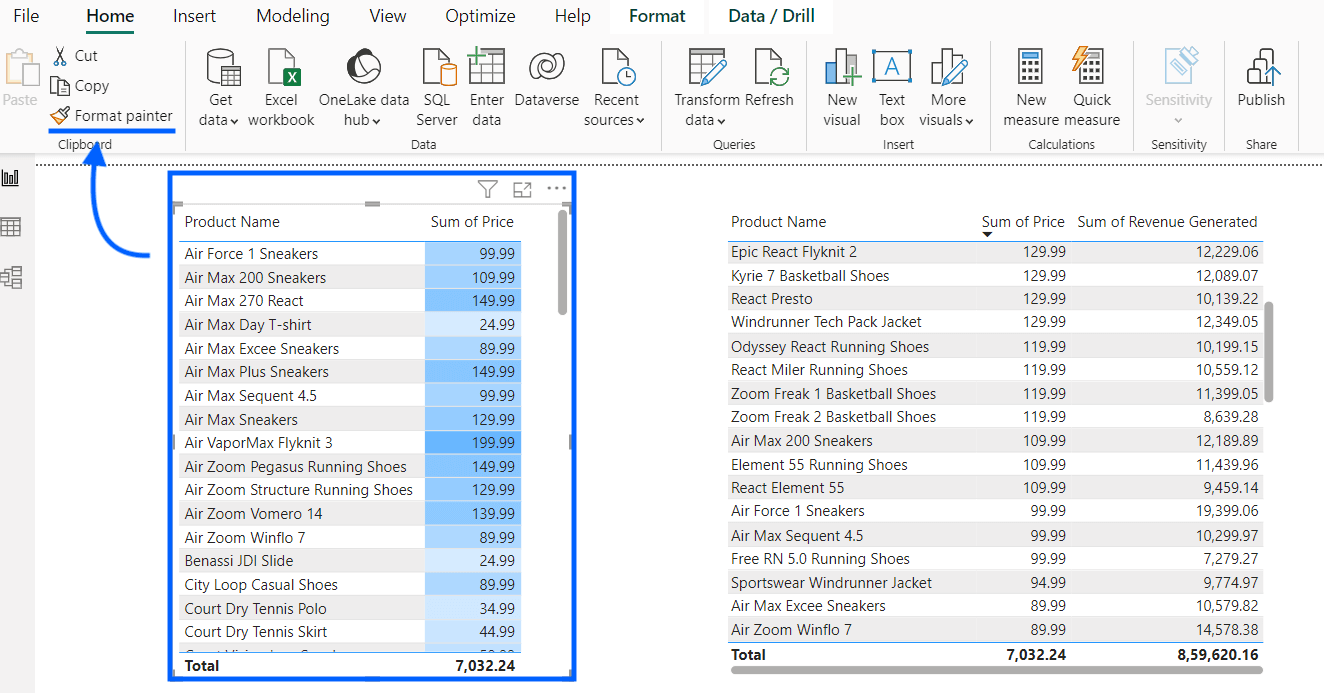Open the View tab
Screen dimensions: 1324x693
click(388, 16)
